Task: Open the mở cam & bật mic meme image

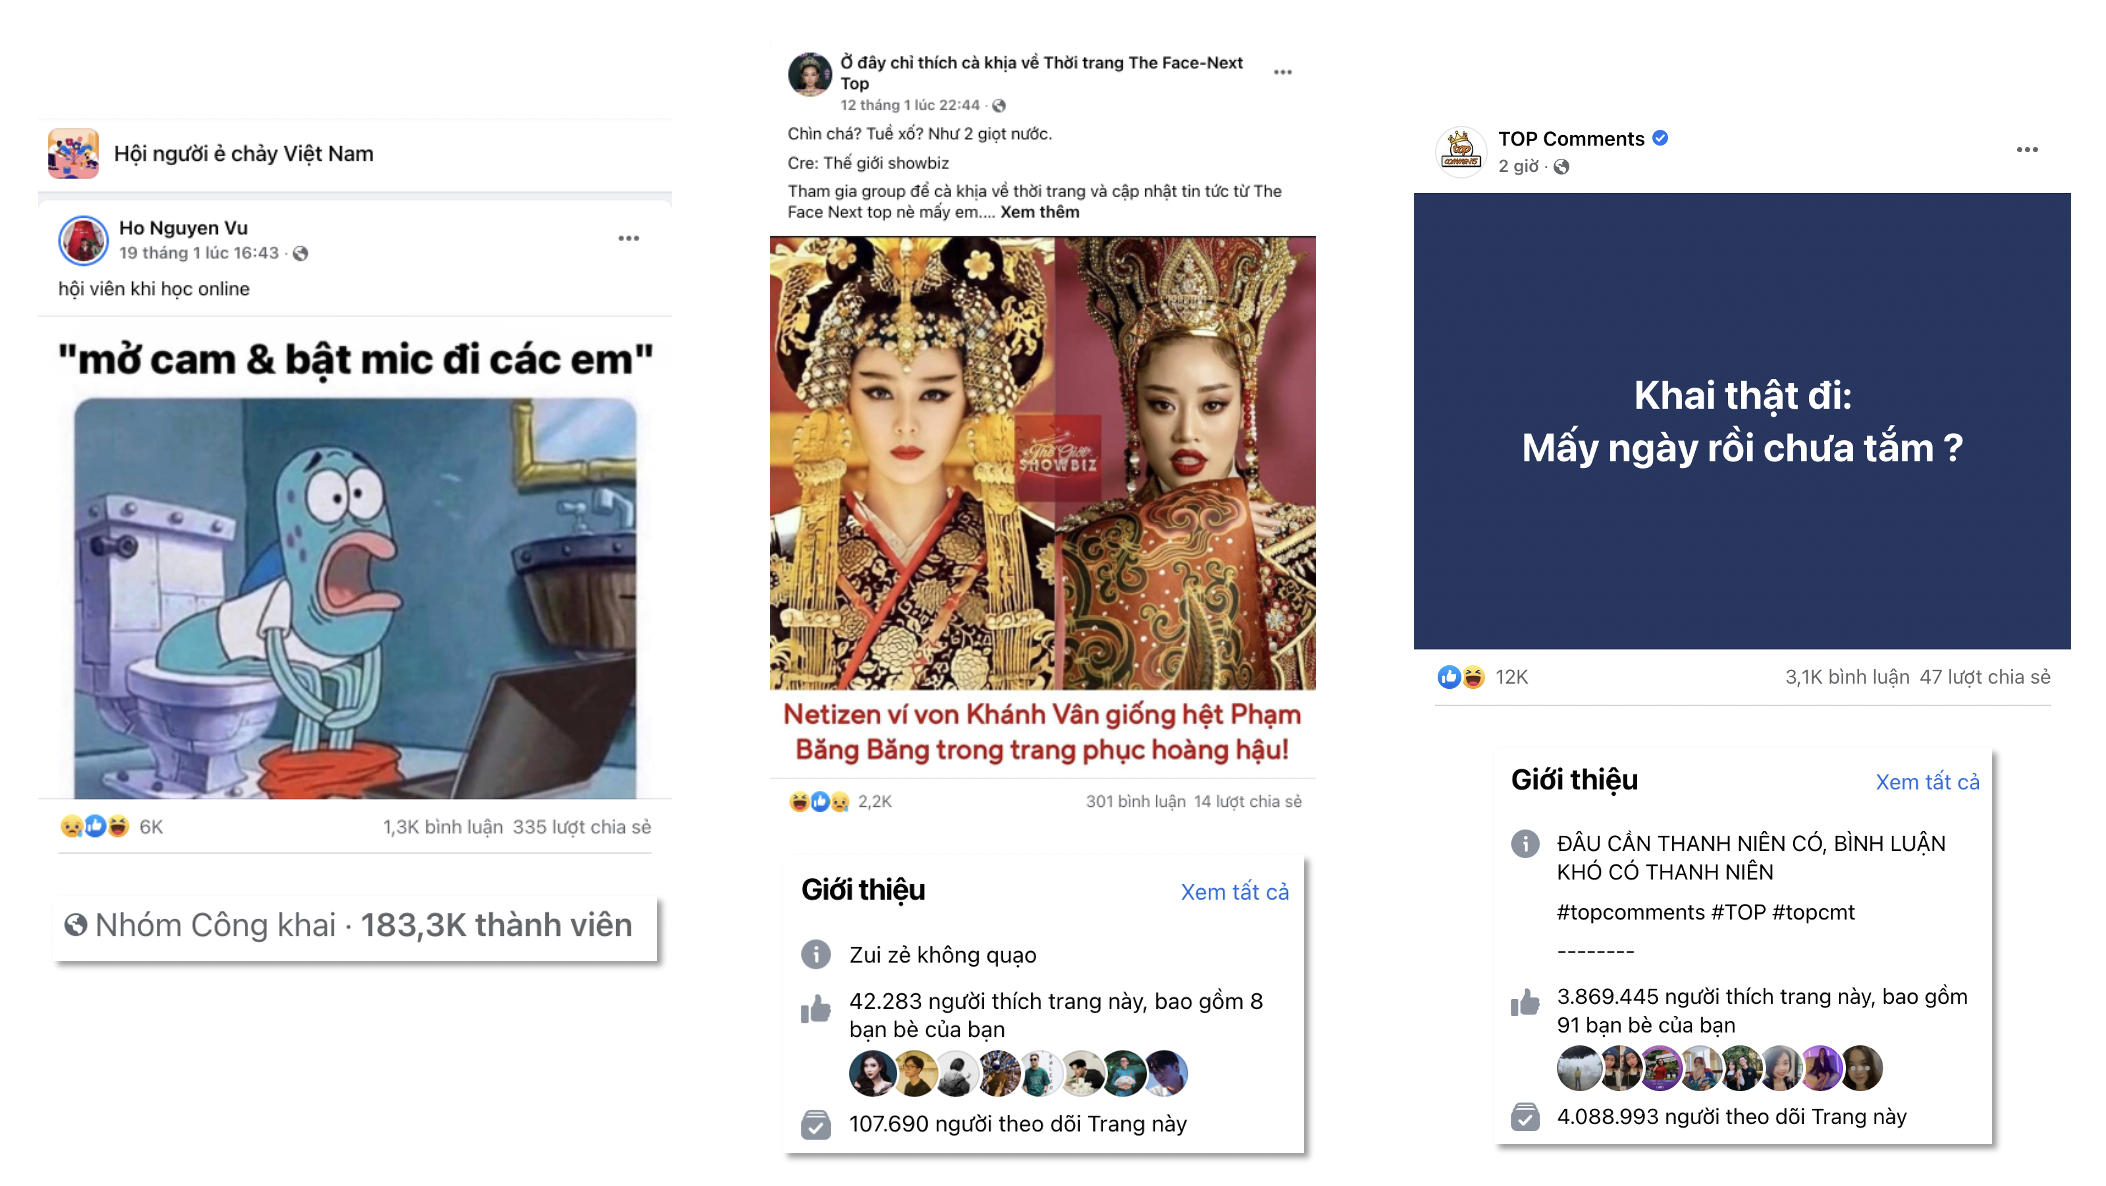Action: click(x=355, y=598)
